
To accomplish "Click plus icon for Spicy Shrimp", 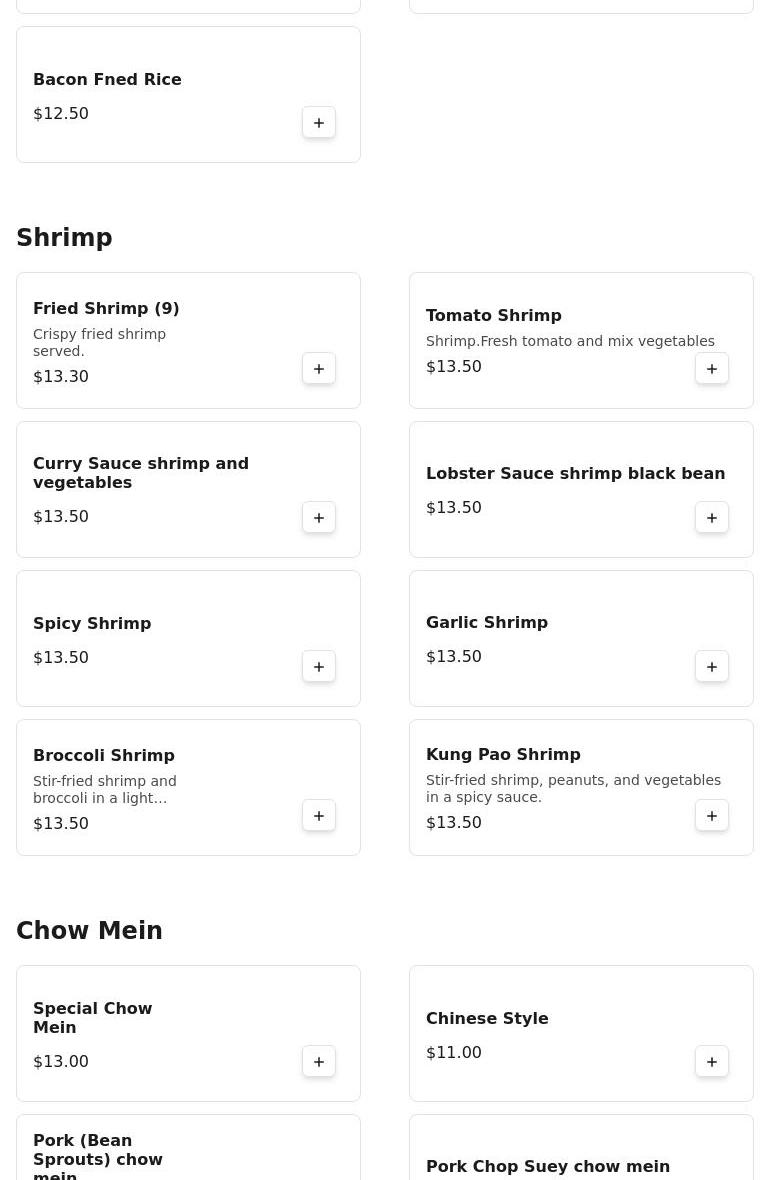I will (319, 667).
